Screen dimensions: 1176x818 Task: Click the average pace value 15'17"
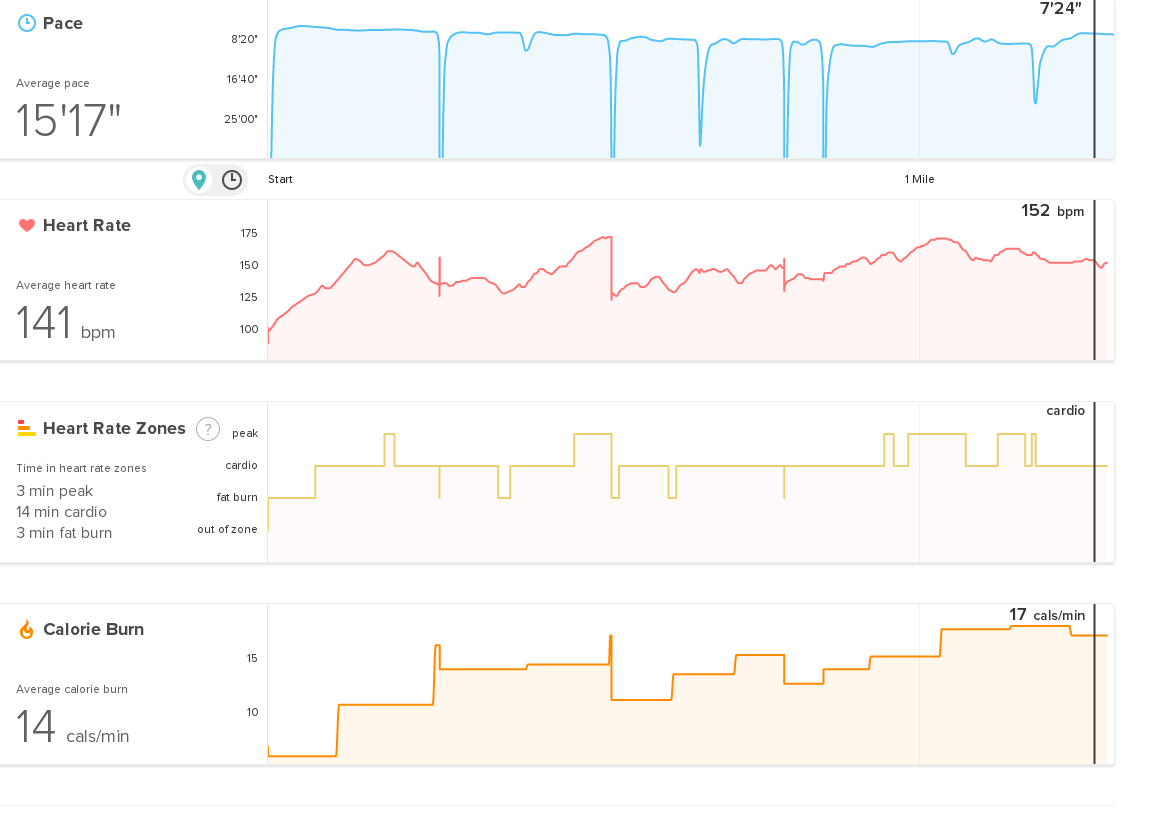[68, 120]
